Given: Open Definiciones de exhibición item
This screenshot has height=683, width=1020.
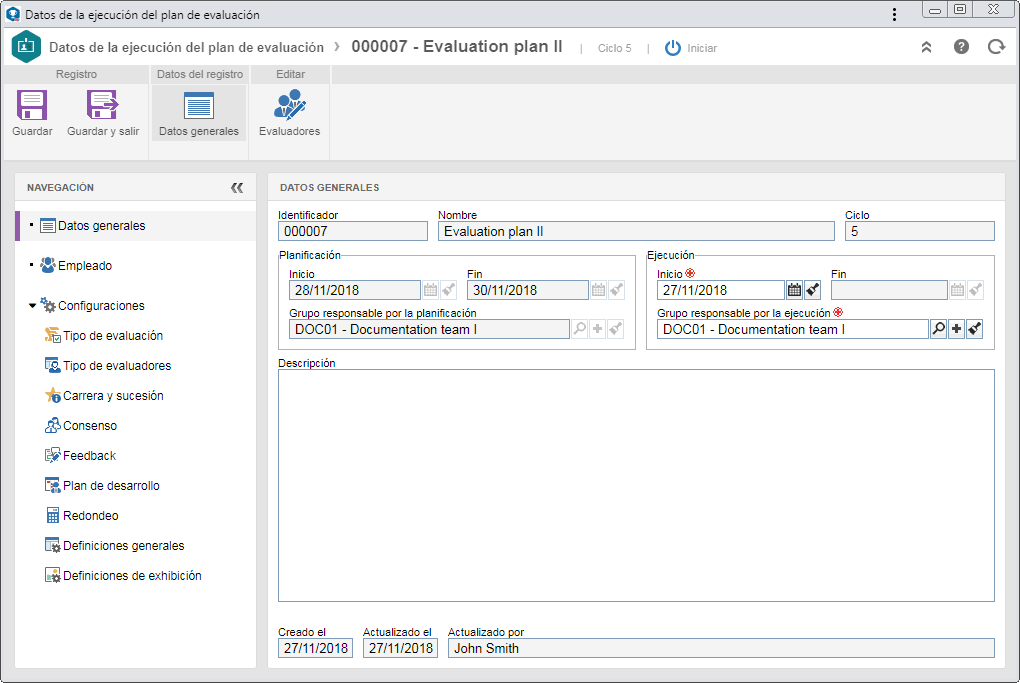Looking at the screenshot, I should (132, 575).
